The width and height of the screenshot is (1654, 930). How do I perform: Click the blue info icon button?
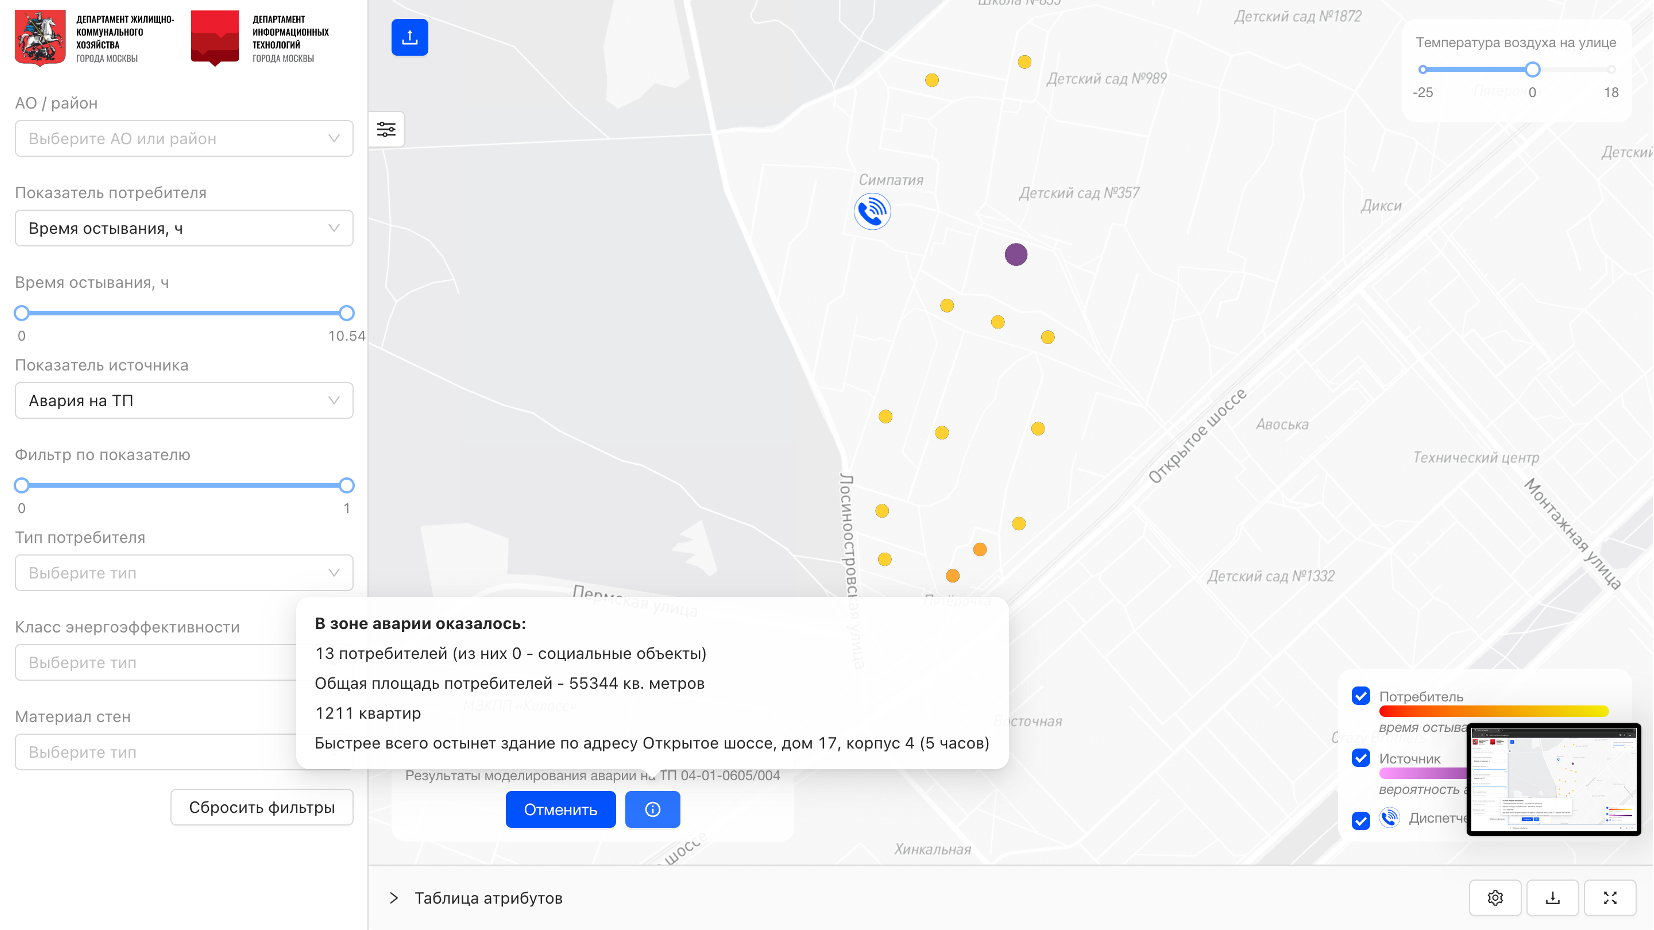[652, 809]
